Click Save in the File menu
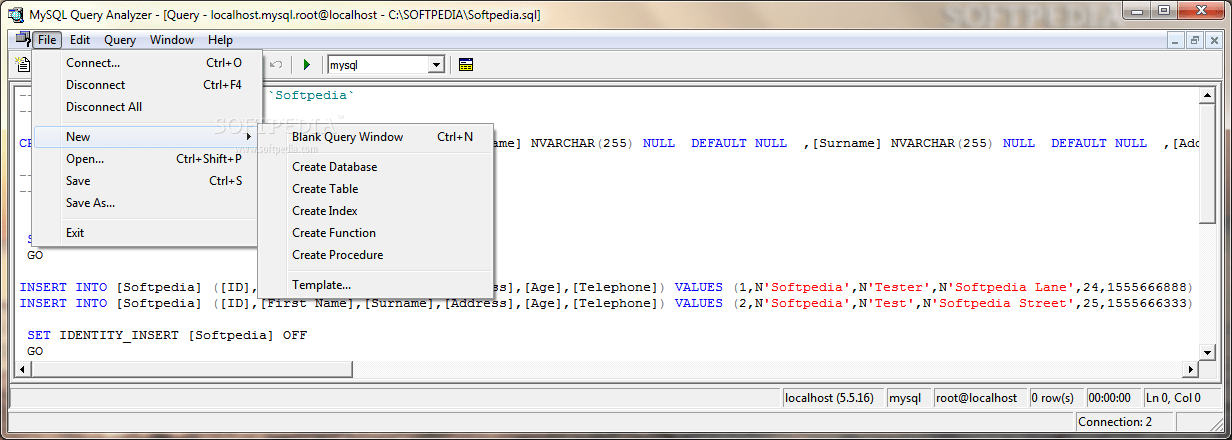The height and width of the screenshot is (440, 1232). (147, 181)
